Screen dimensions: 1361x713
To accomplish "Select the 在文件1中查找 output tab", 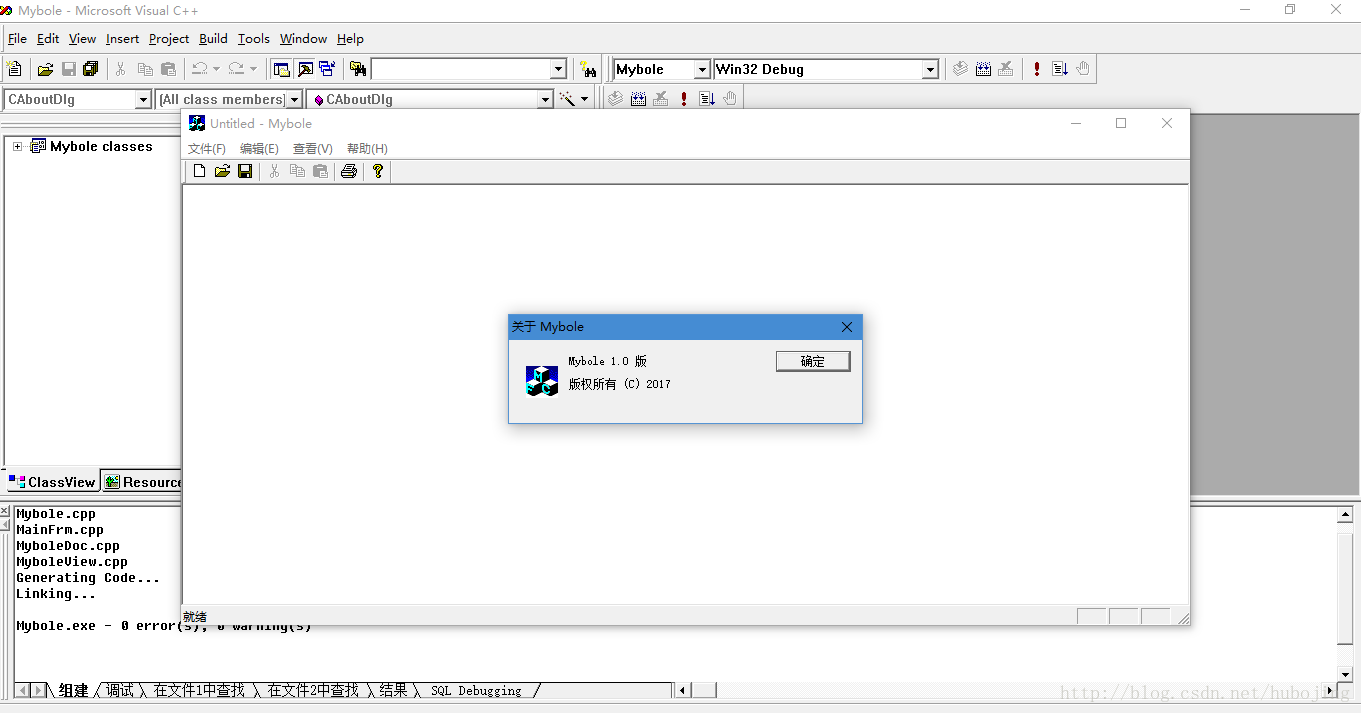I will [x=199, y=690].
